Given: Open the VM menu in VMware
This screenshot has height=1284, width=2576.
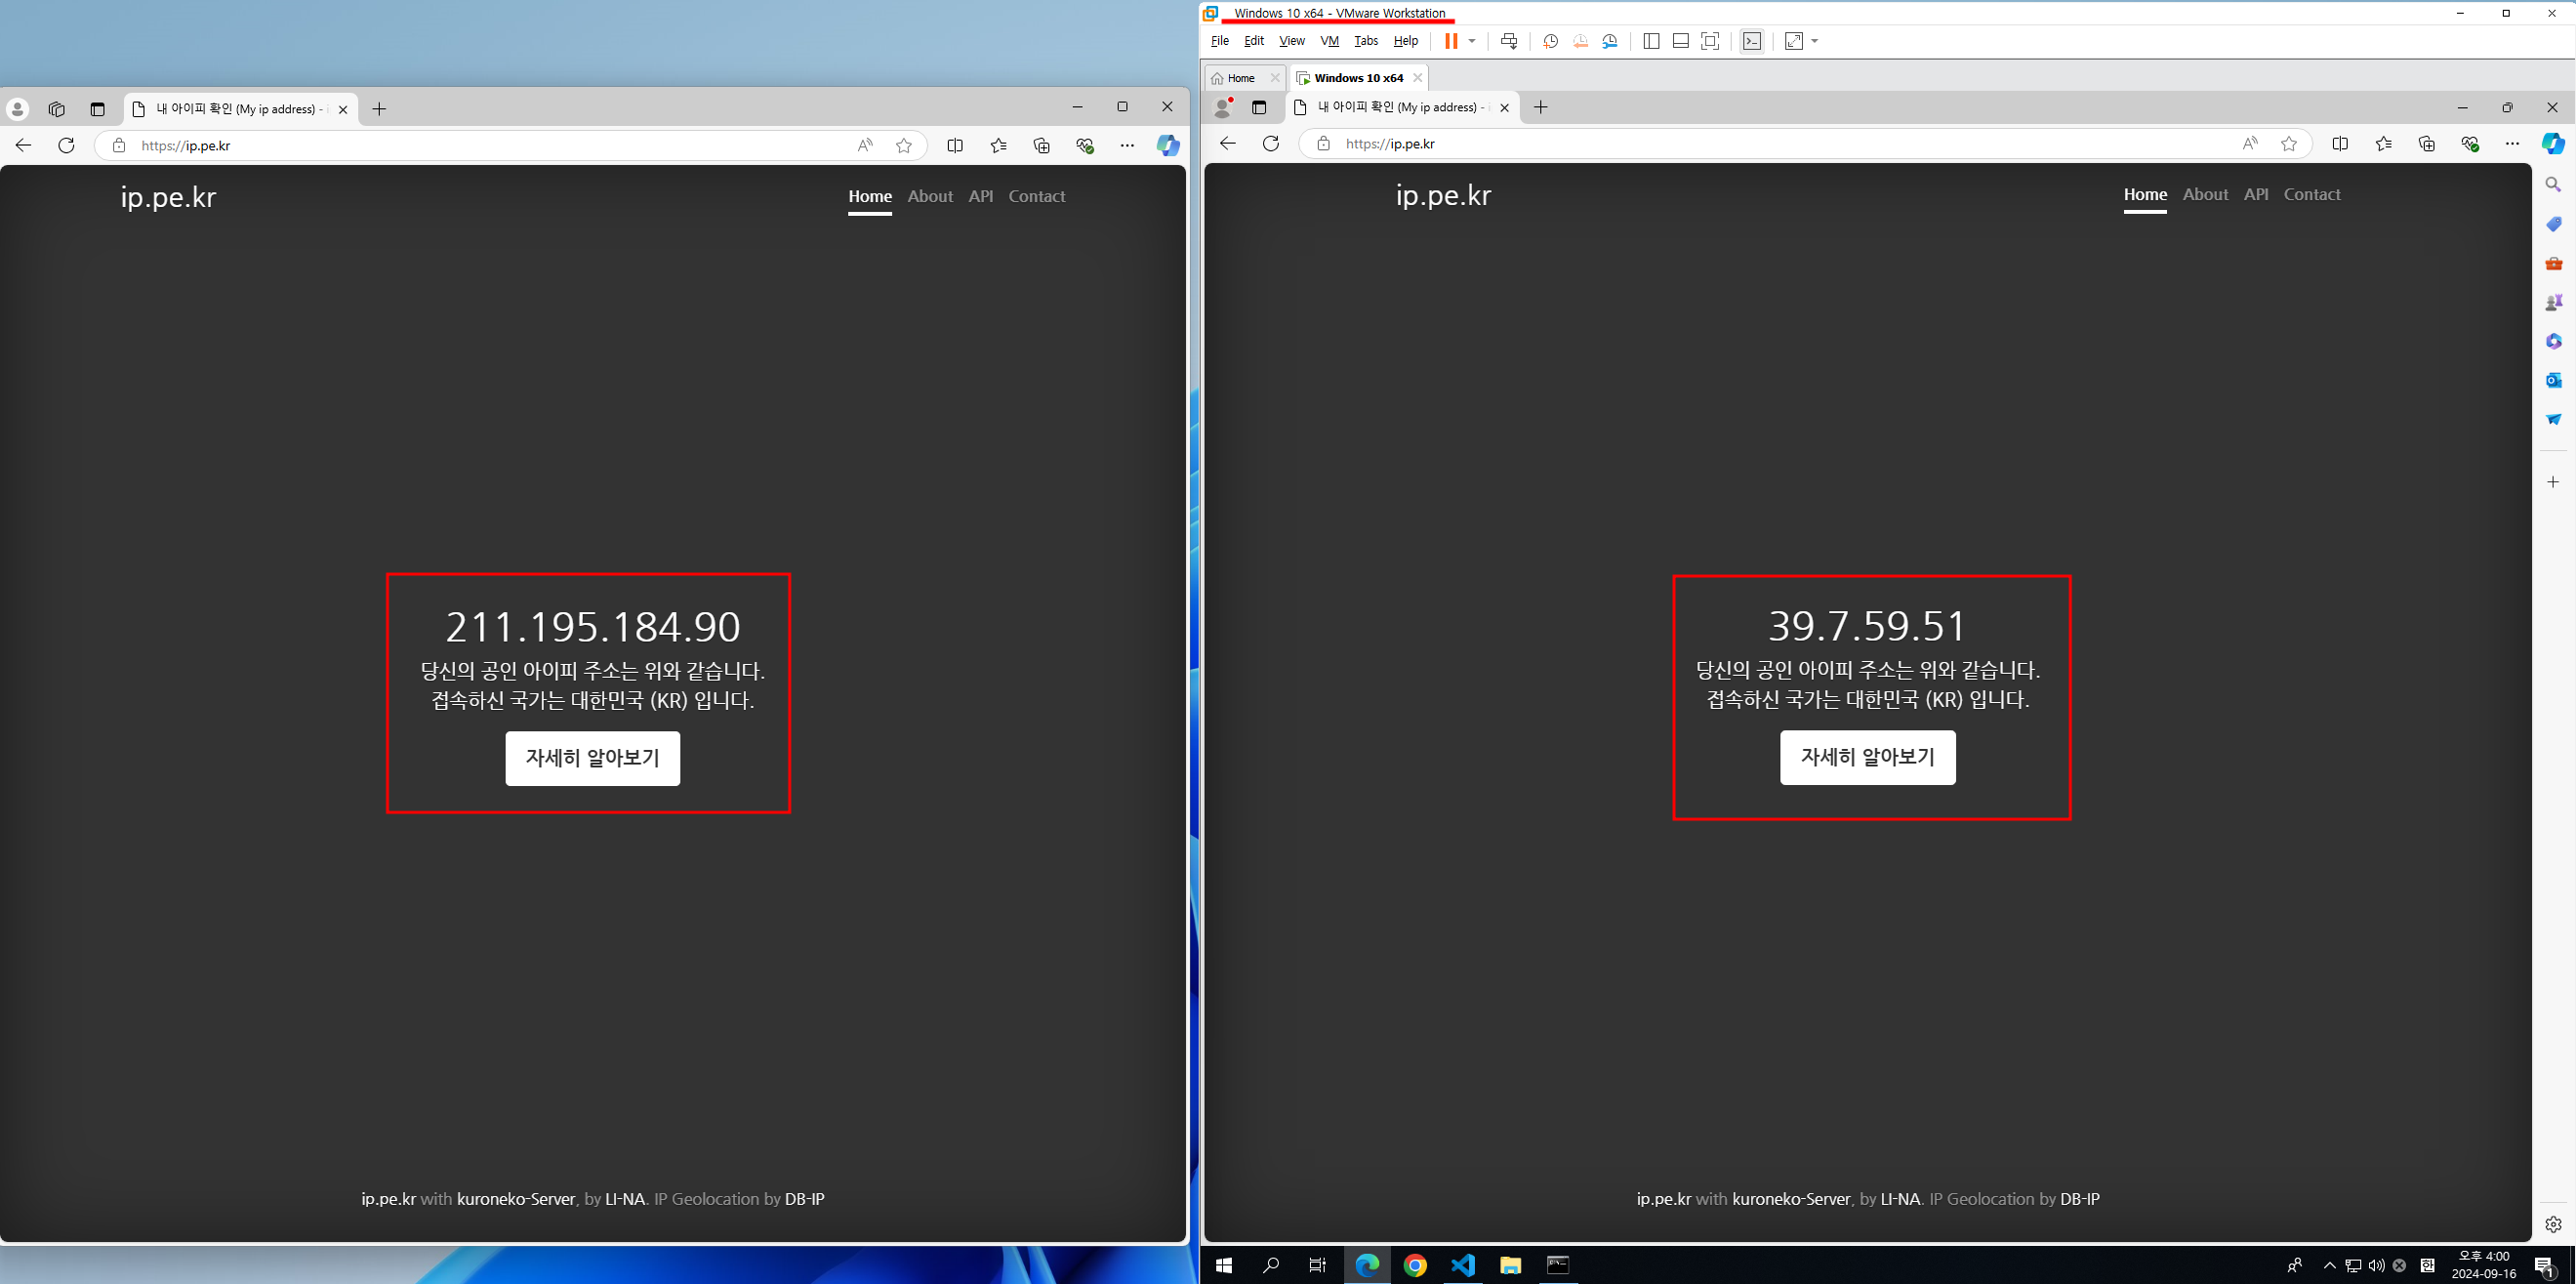Looking at the screenshot, I should [x=1329, y=41].
